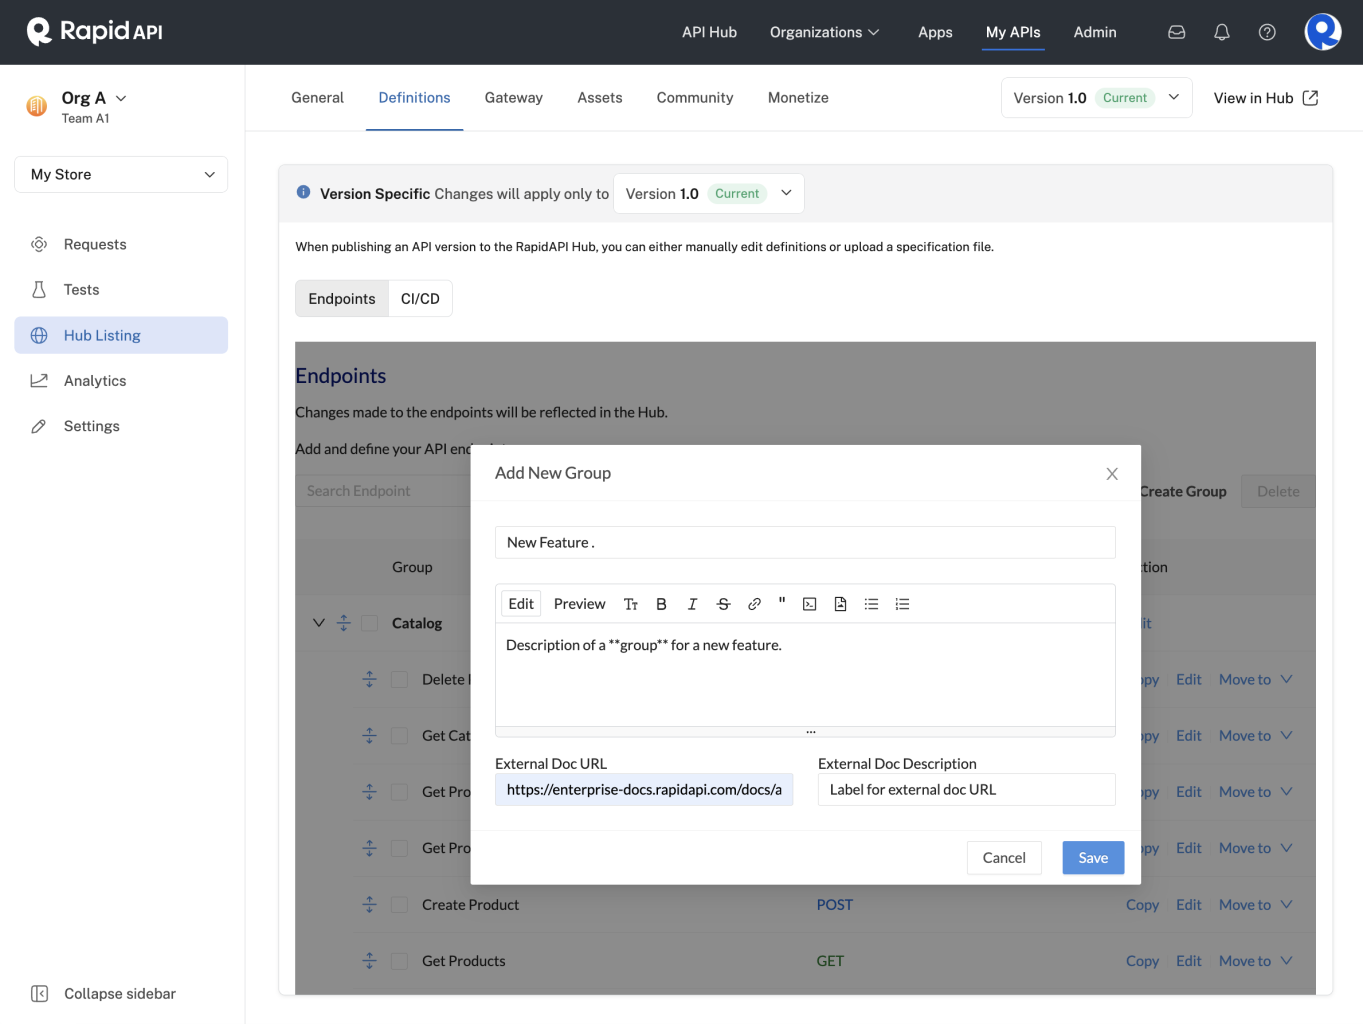Click the Collapse sidebar icon

[x=39, y=993]
